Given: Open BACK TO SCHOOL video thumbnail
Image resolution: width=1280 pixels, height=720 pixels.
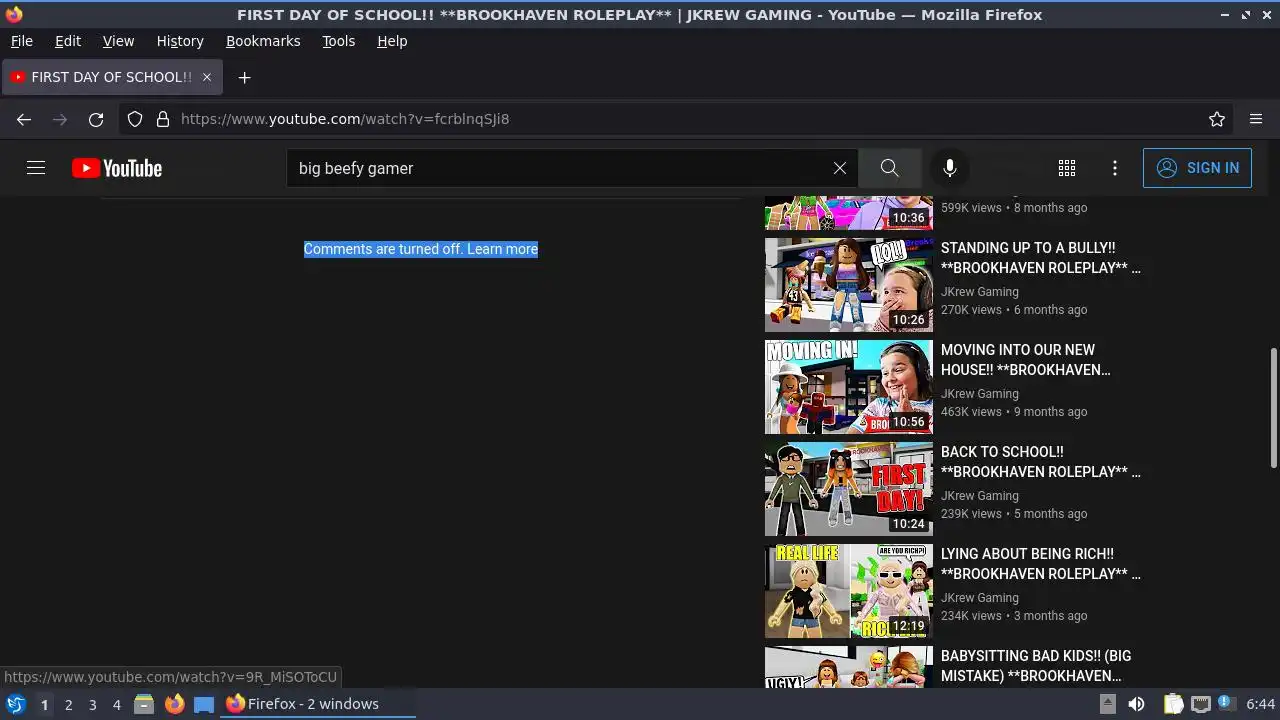Looking at the screenshot, I should point(849,489).
